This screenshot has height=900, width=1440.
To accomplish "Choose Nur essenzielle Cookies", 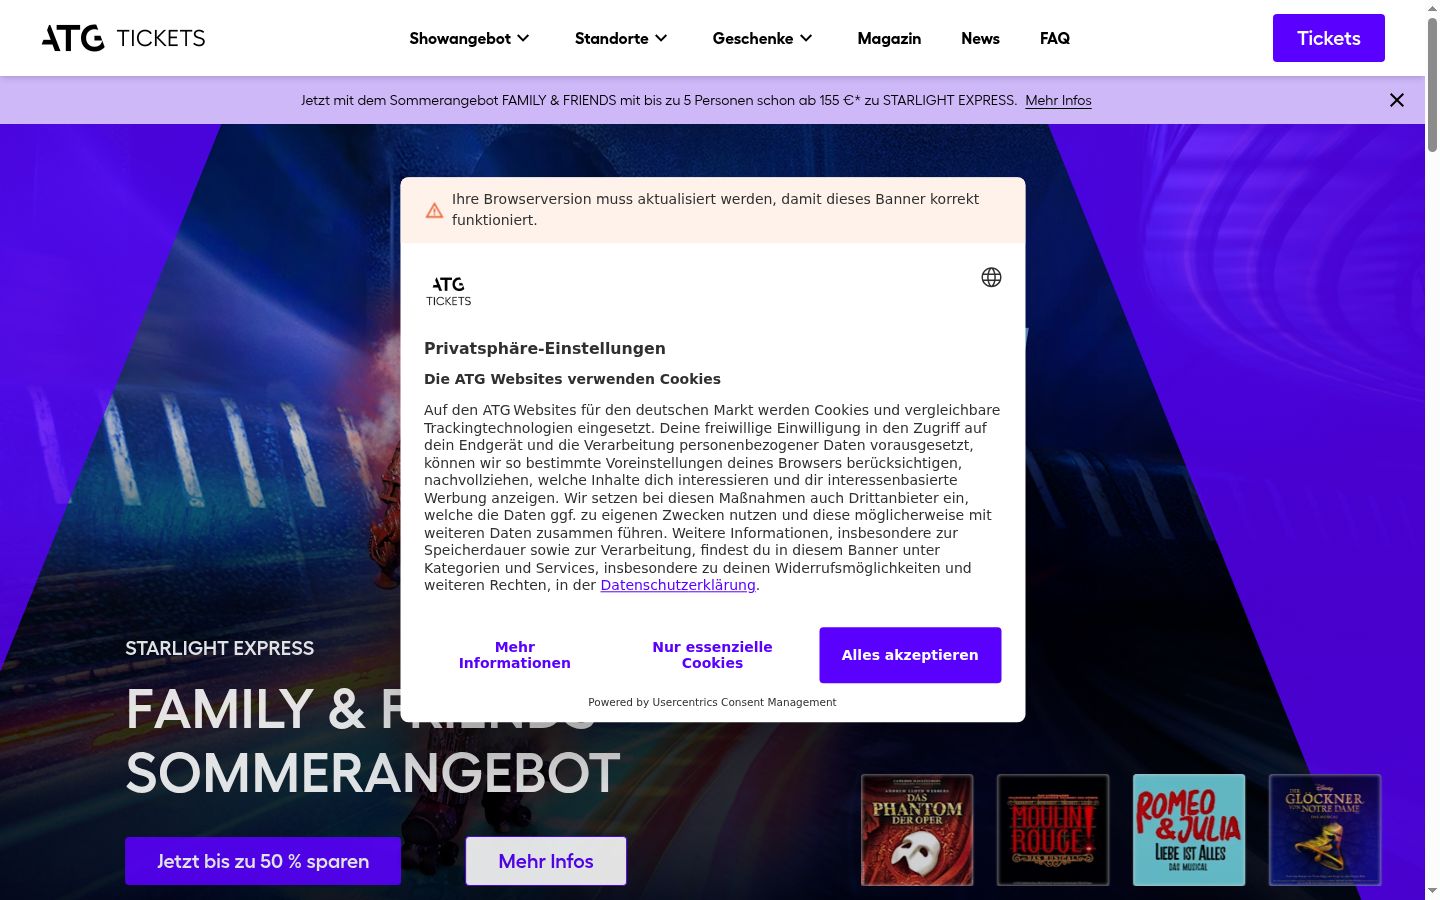I will tap(712, 655).
